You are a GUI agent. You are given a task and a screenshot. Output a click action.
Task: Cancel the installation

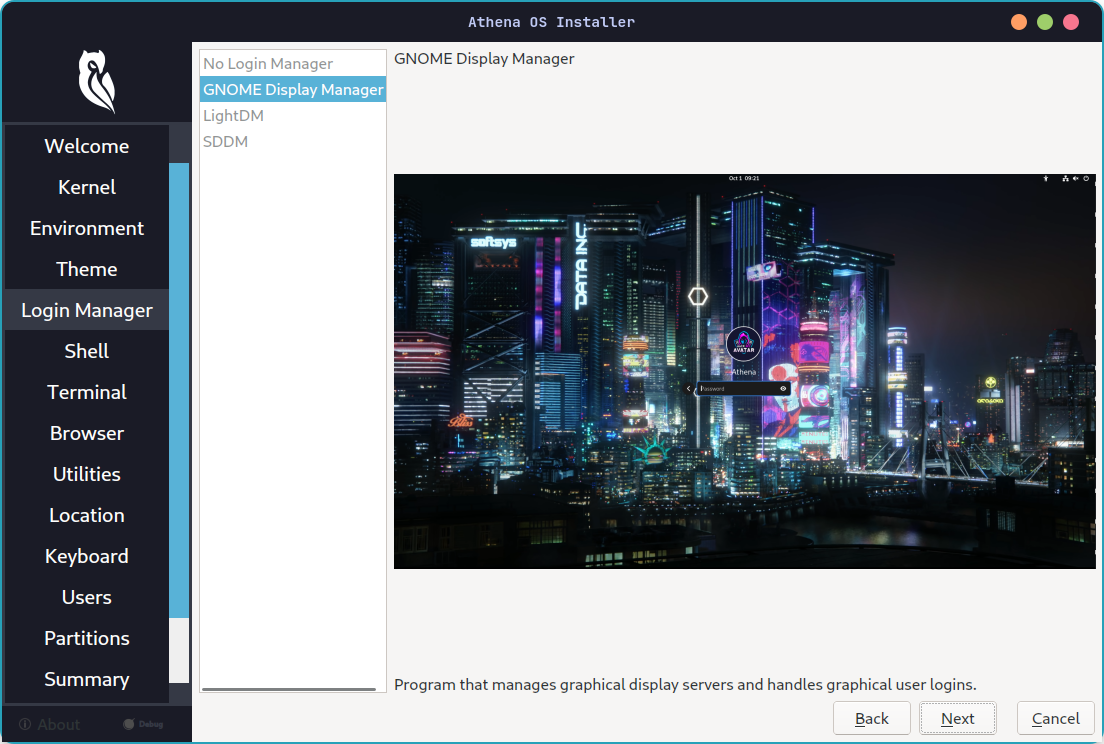[x=1055, y=718]
